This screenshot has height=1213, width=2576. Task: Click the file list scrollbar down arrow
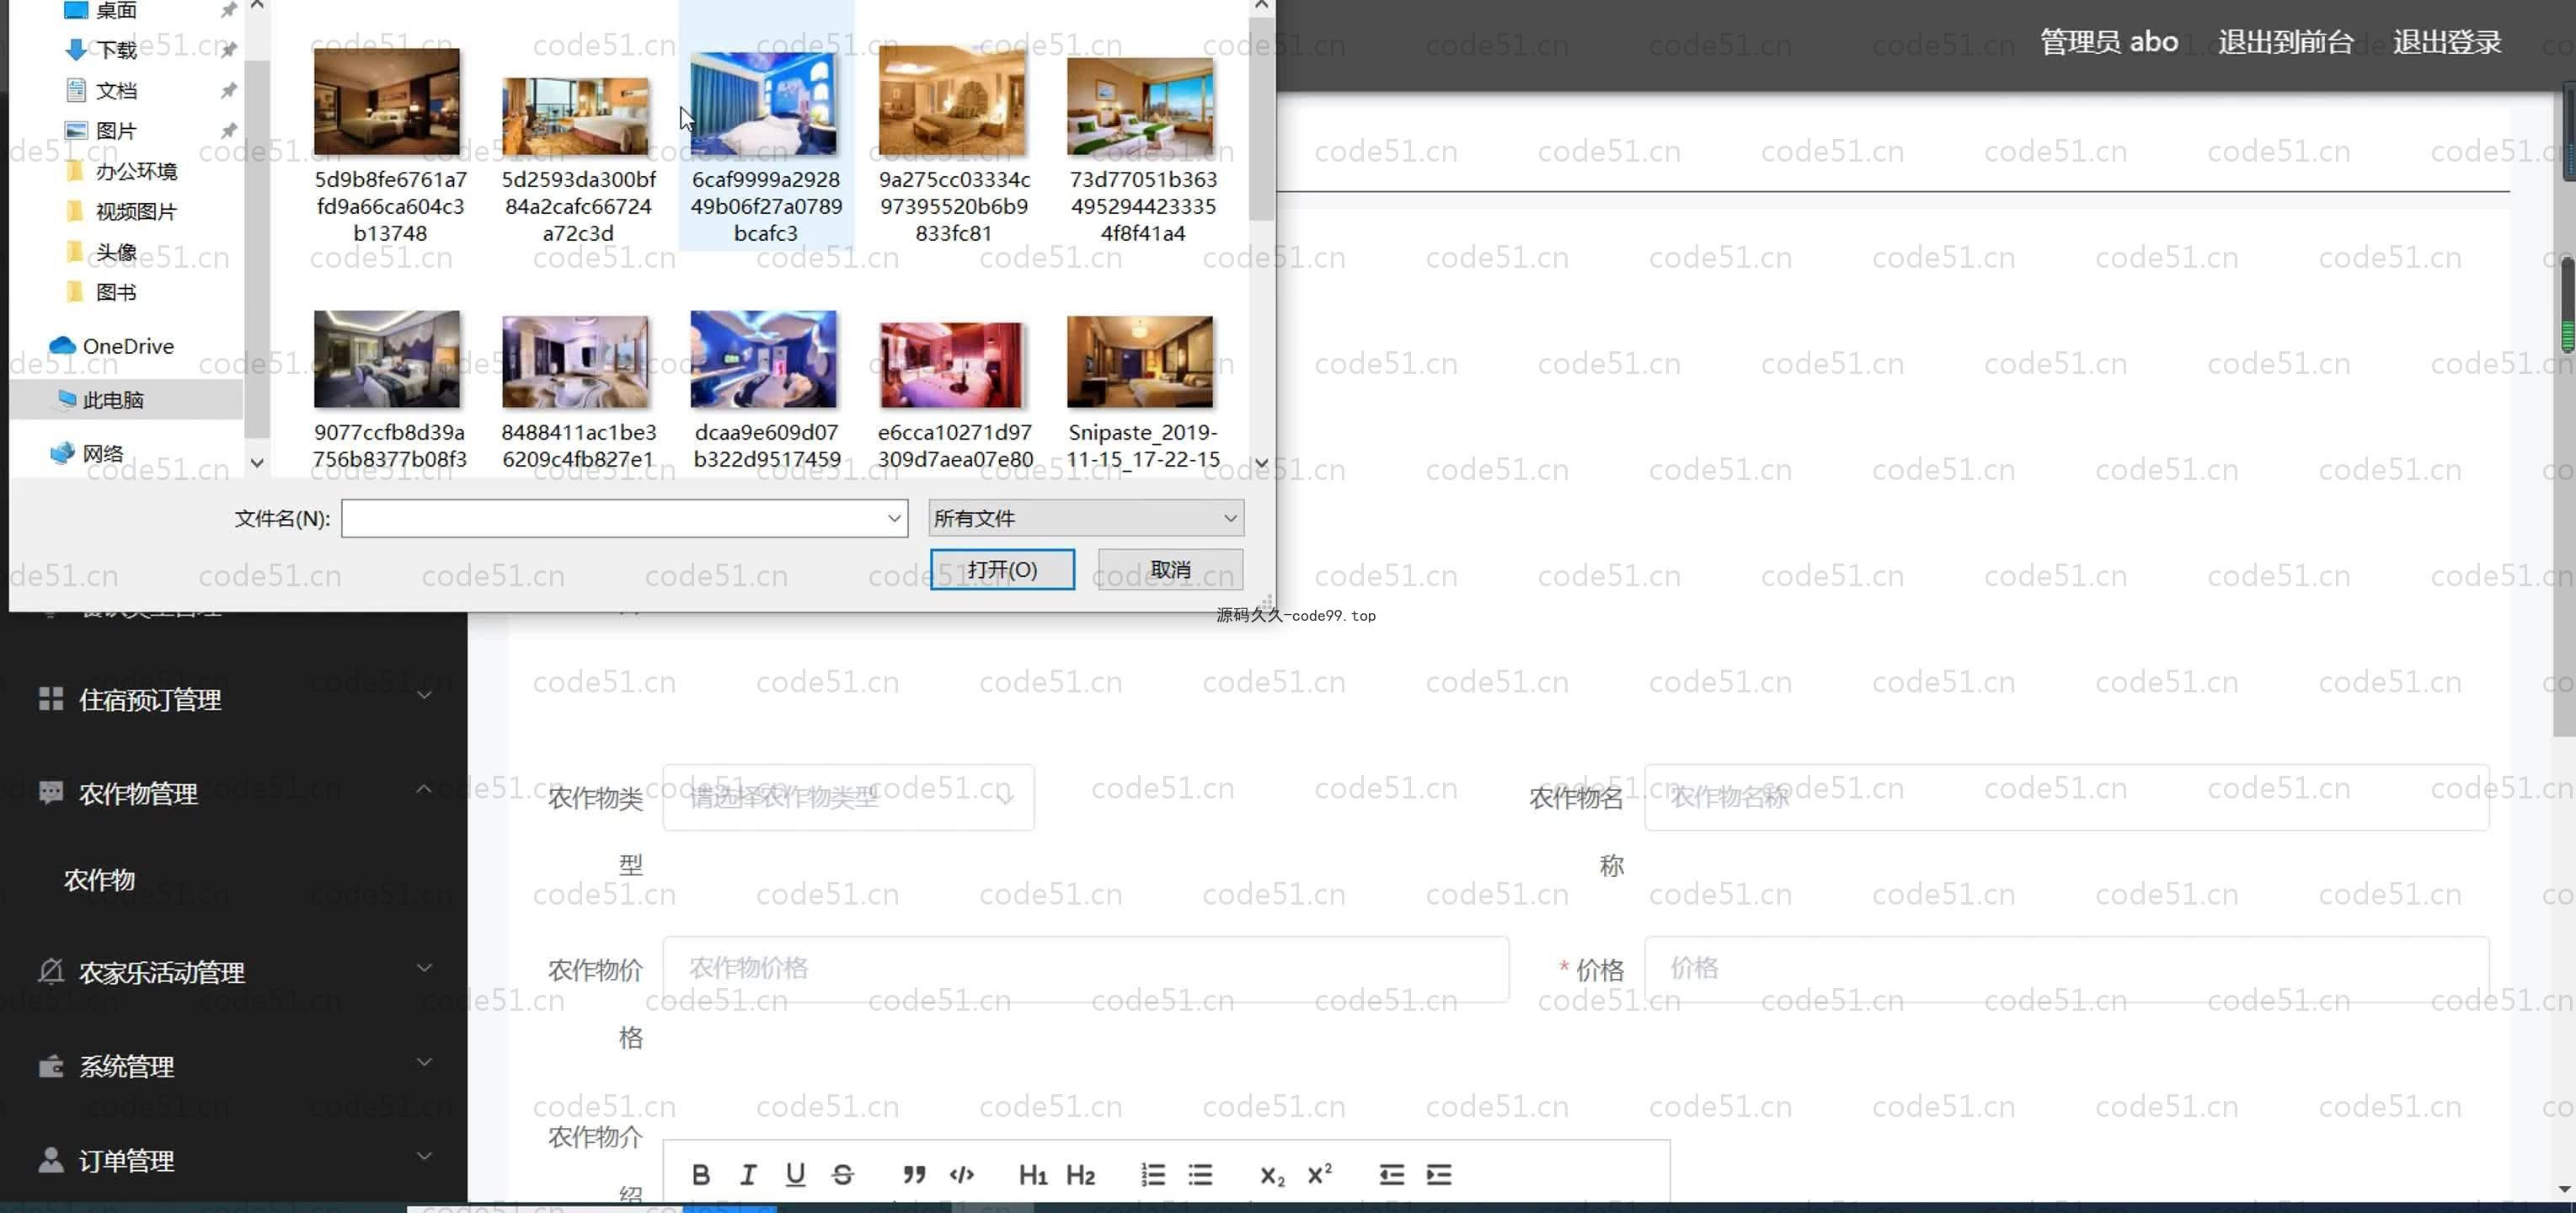(1261, 463)
